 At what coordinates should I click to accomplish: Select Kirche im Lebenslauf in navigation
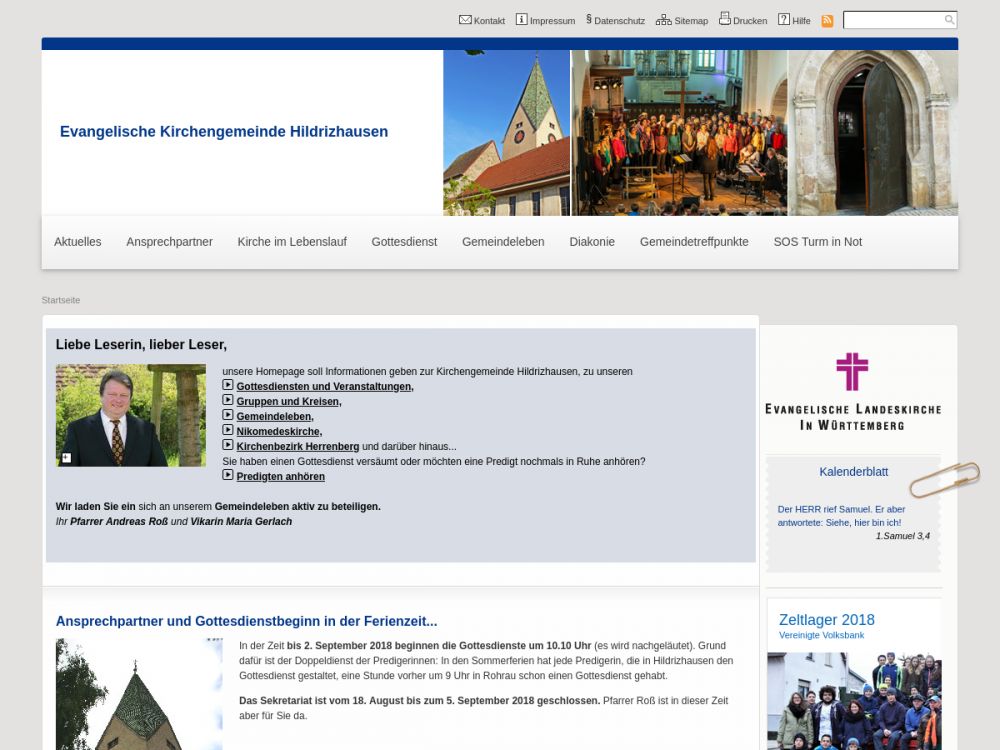(292, 242)
